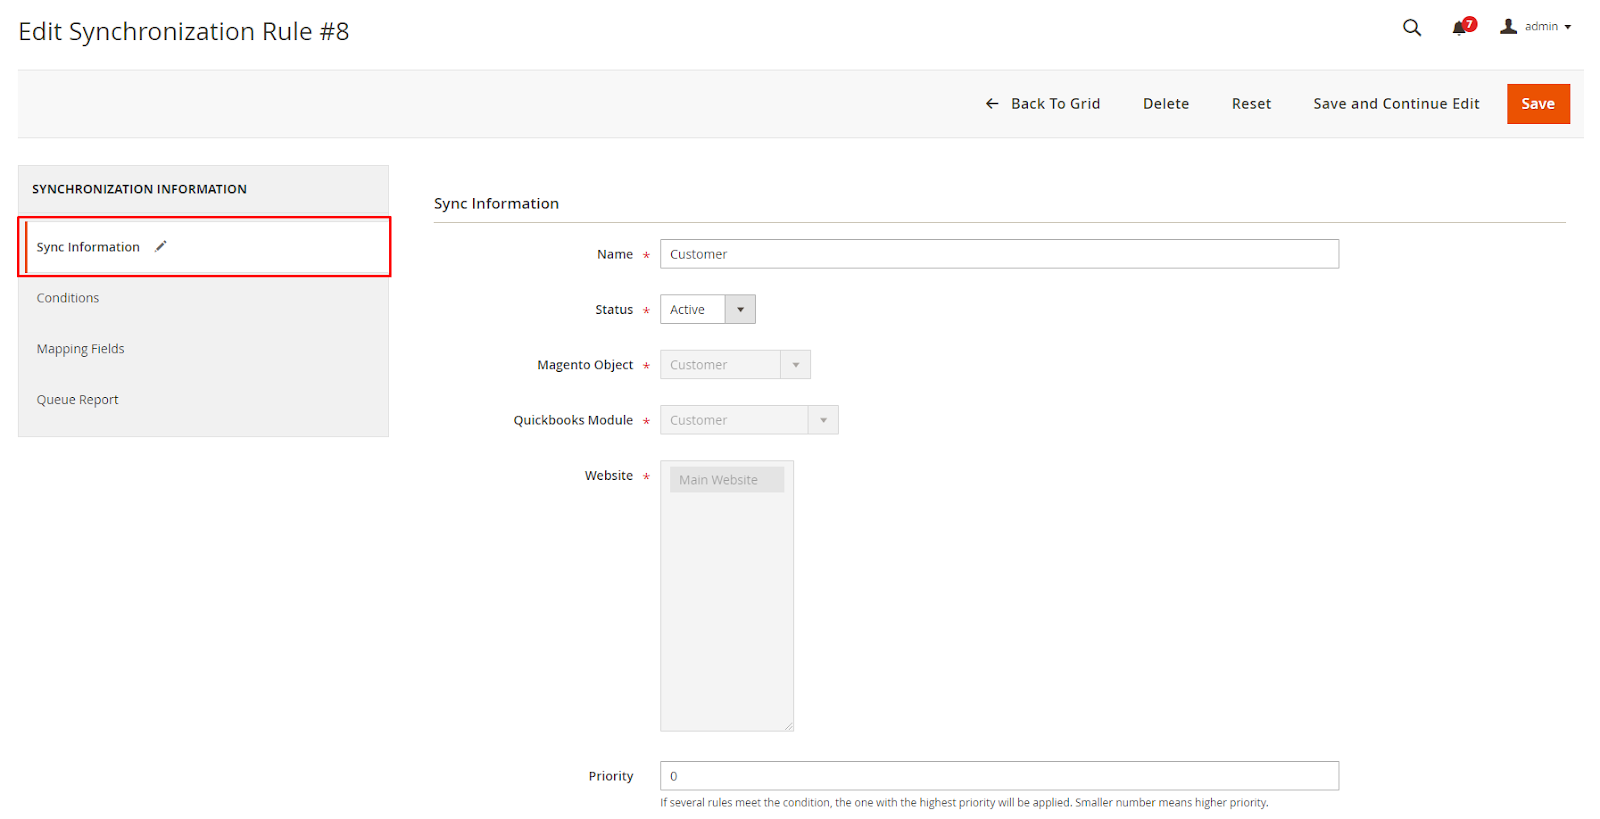Click into the Name input field

click(x=998, y=254)
